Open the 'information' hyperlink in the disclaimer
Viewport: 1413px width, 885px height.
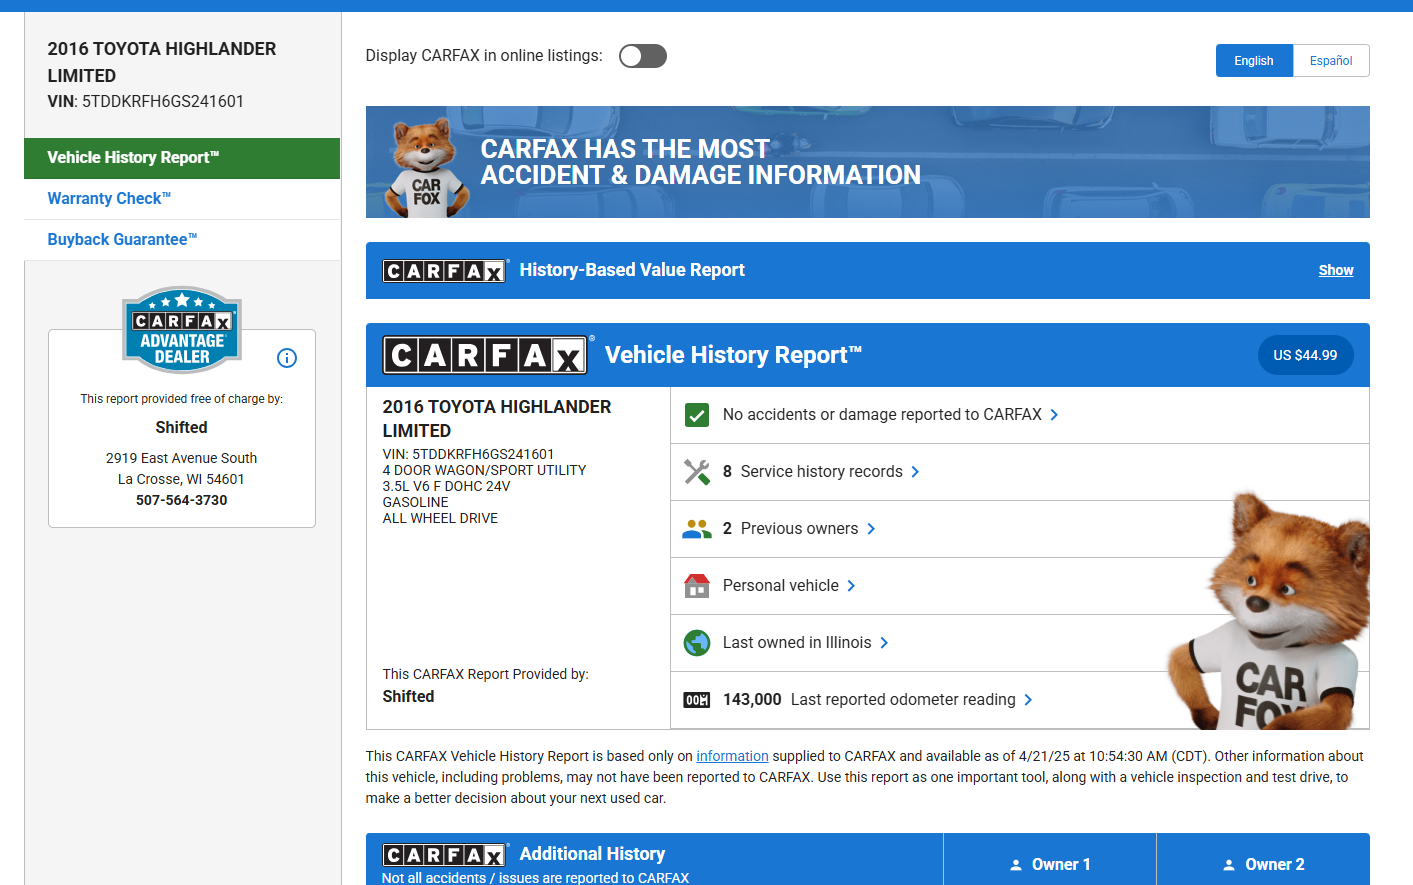(x=732, y=756)
